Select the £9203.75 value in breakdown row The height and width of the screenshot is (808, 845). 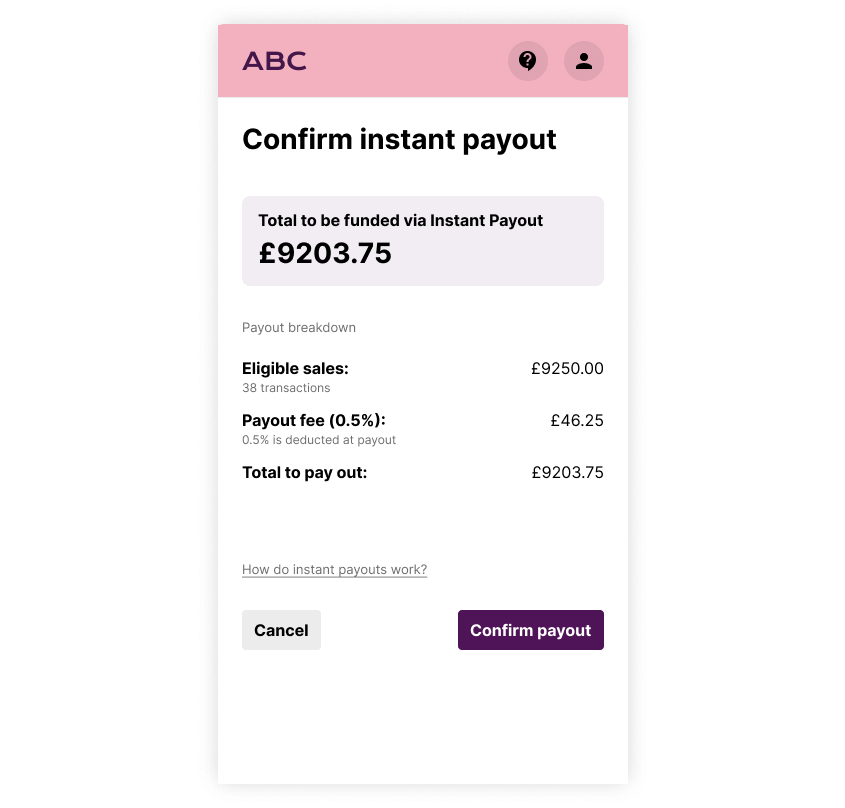[567, 472]
